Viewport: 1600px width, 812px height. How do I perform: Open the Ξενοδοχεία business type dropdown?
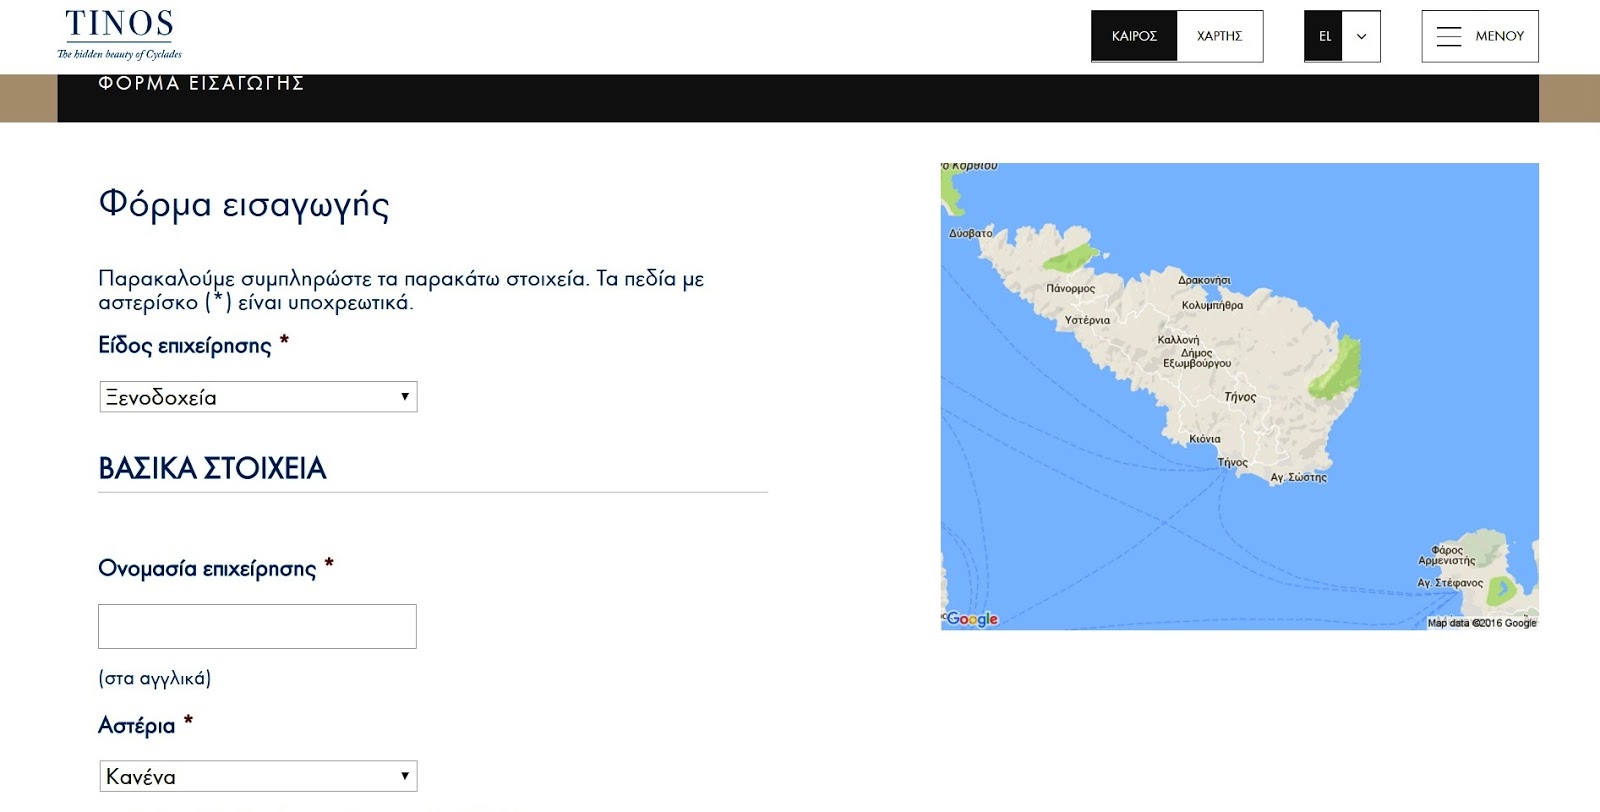click(258, 397)
